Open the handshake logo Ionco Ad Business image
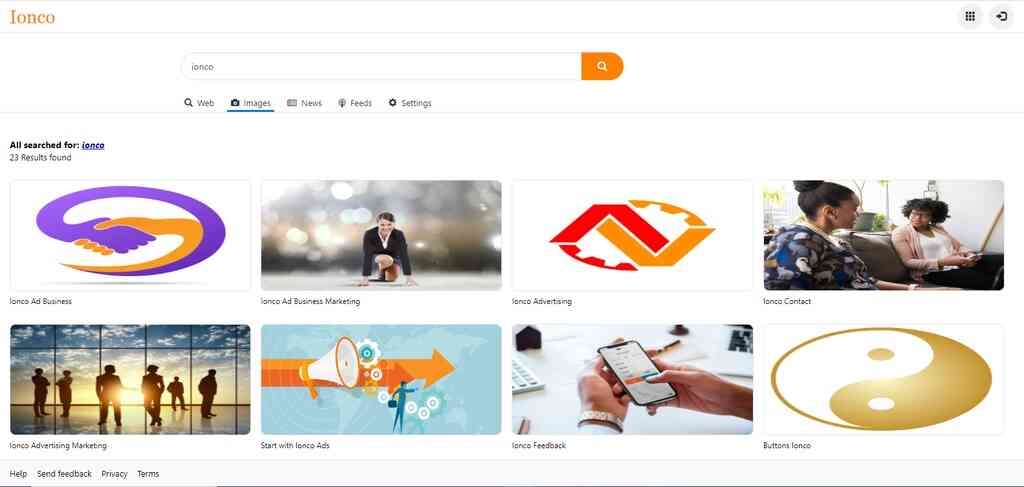Screen dimensions: 1024x487 coord(131,236)
